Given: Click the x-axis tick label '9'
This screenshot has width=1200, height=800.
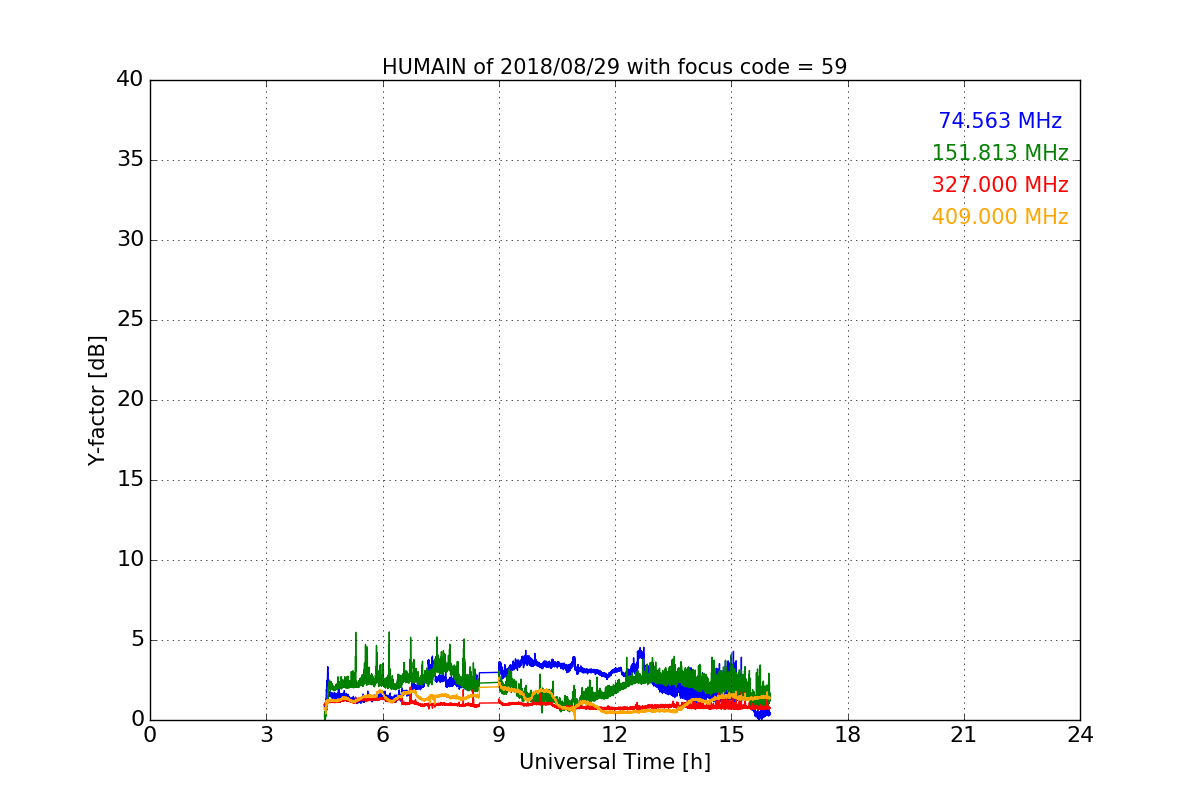Looking at the screenshot, I should pos(499,735).
